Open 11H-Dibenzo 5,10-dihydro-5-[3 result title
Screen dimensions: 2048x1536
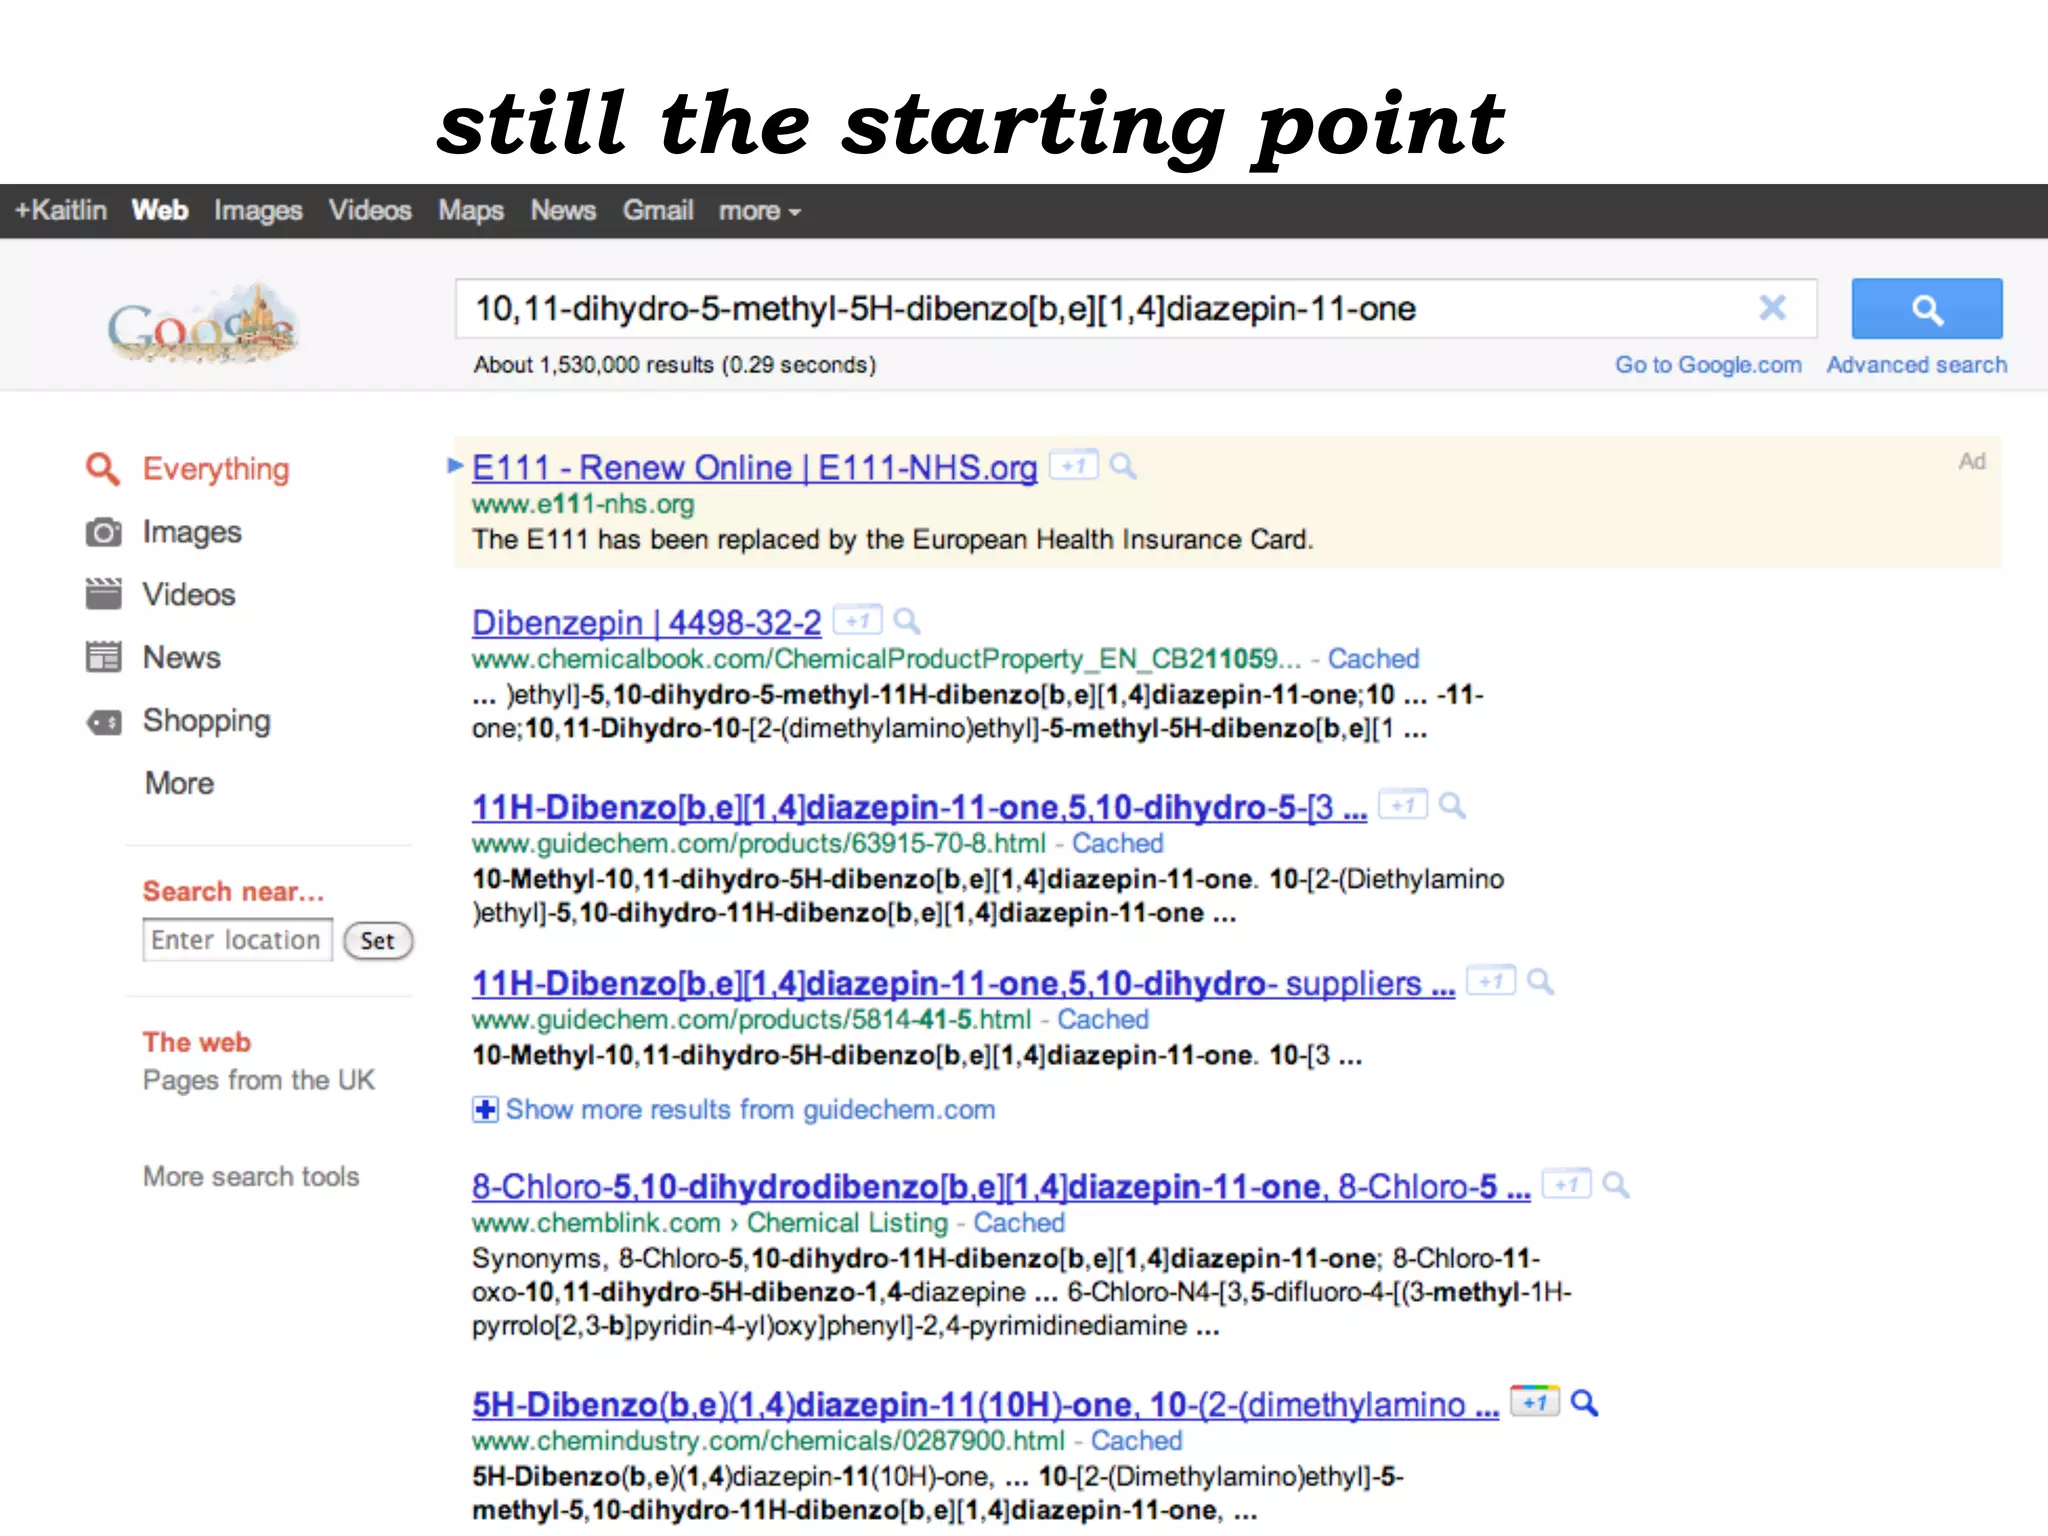tap(920, 807)
